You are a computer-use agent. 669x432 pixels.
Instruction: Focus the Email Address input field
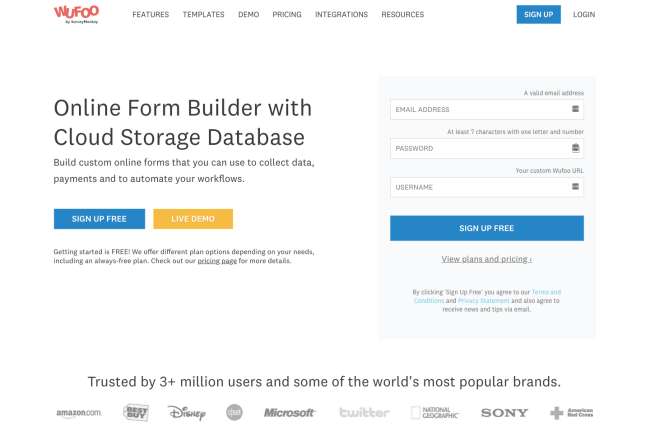[x=487, y=110]
